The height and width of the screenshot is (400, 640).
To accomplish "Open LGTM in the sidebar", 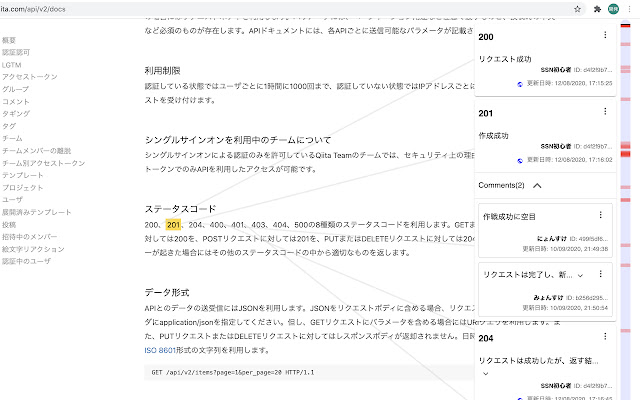I will [x=11, y=65].
